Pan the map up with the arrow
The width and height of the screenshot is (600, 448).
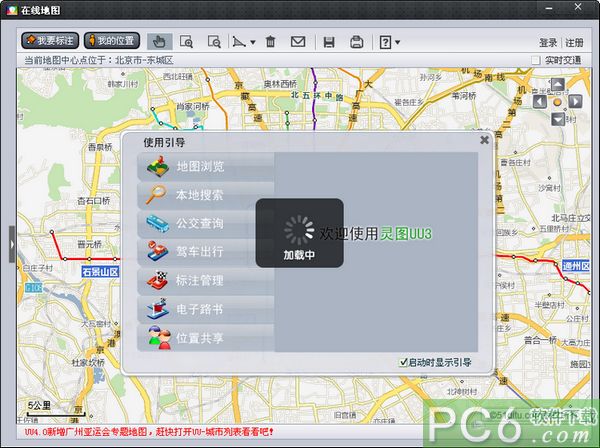tap(558, 84)
